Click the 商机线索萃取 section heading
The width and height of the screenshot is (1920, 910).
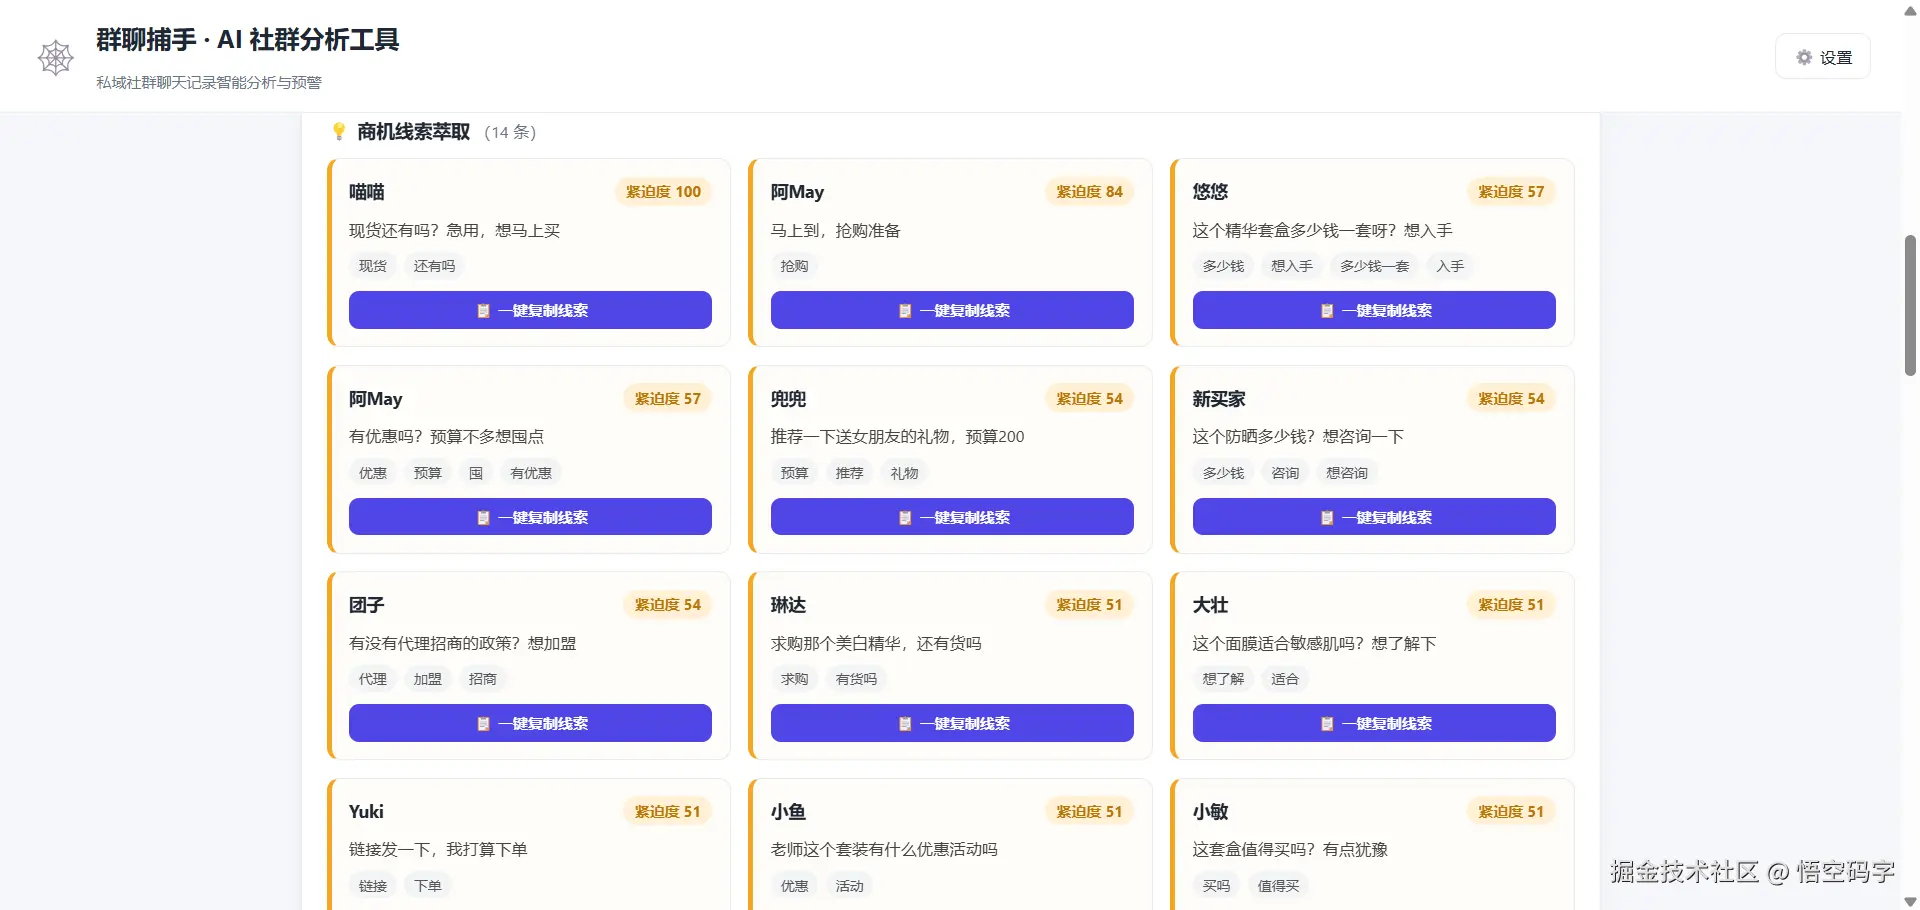point(413,131)
